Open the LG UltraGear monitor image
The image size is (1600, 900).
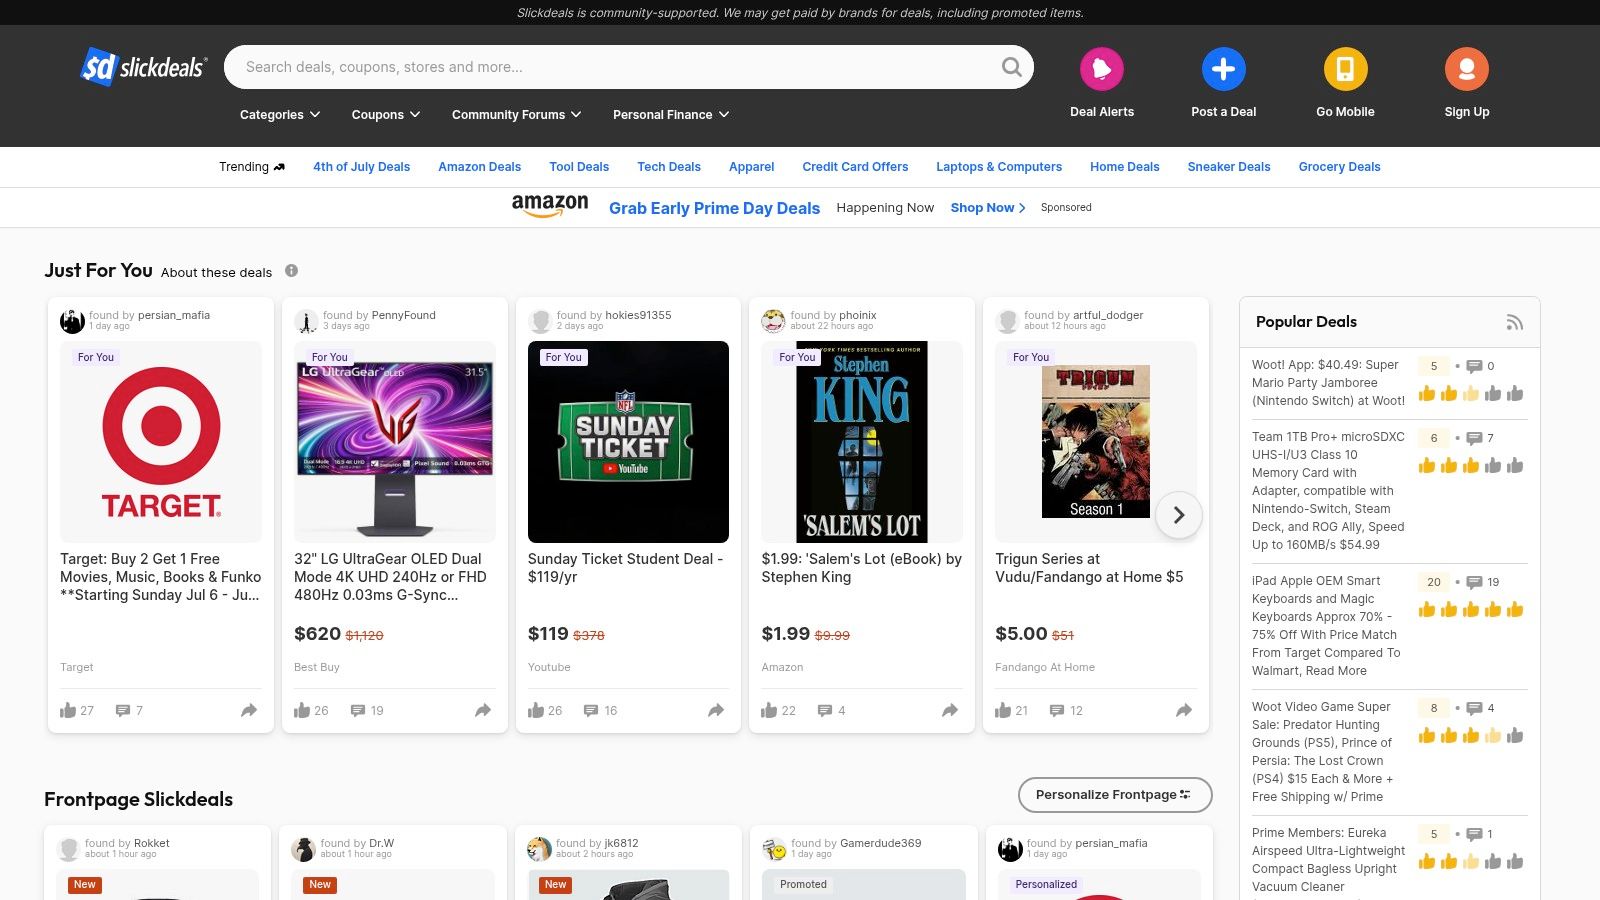395,442
